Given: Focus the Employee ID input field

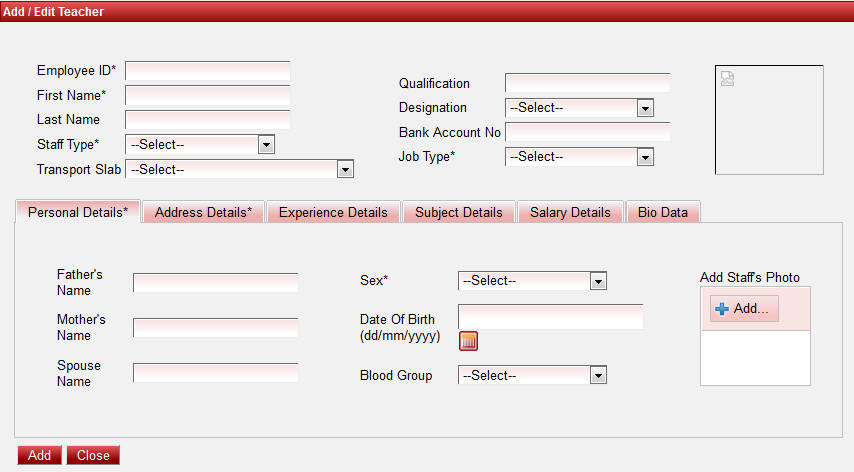Looking at the screenshot, I should [x=207, y=71].
